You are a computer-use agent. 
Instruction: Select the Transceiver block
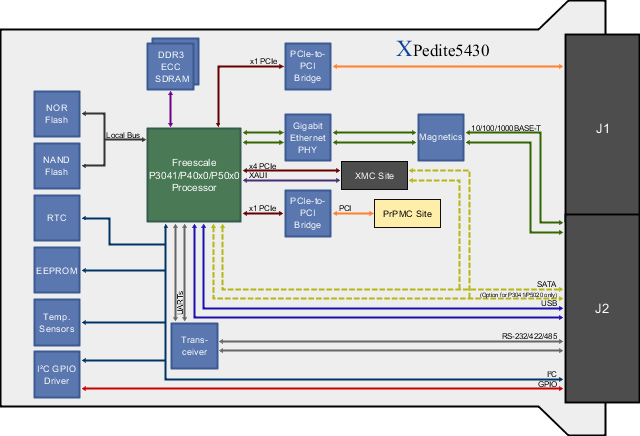pos(194,346)
